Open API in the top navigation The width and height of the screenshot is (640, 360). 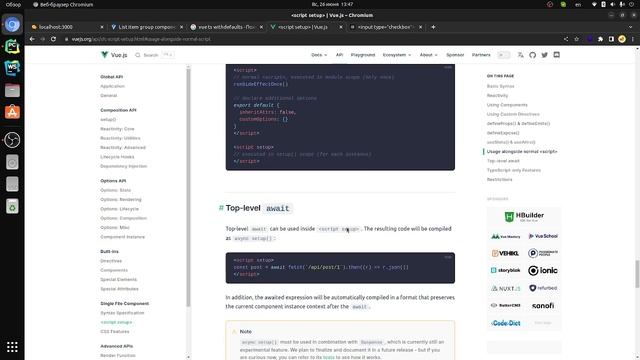339,55
